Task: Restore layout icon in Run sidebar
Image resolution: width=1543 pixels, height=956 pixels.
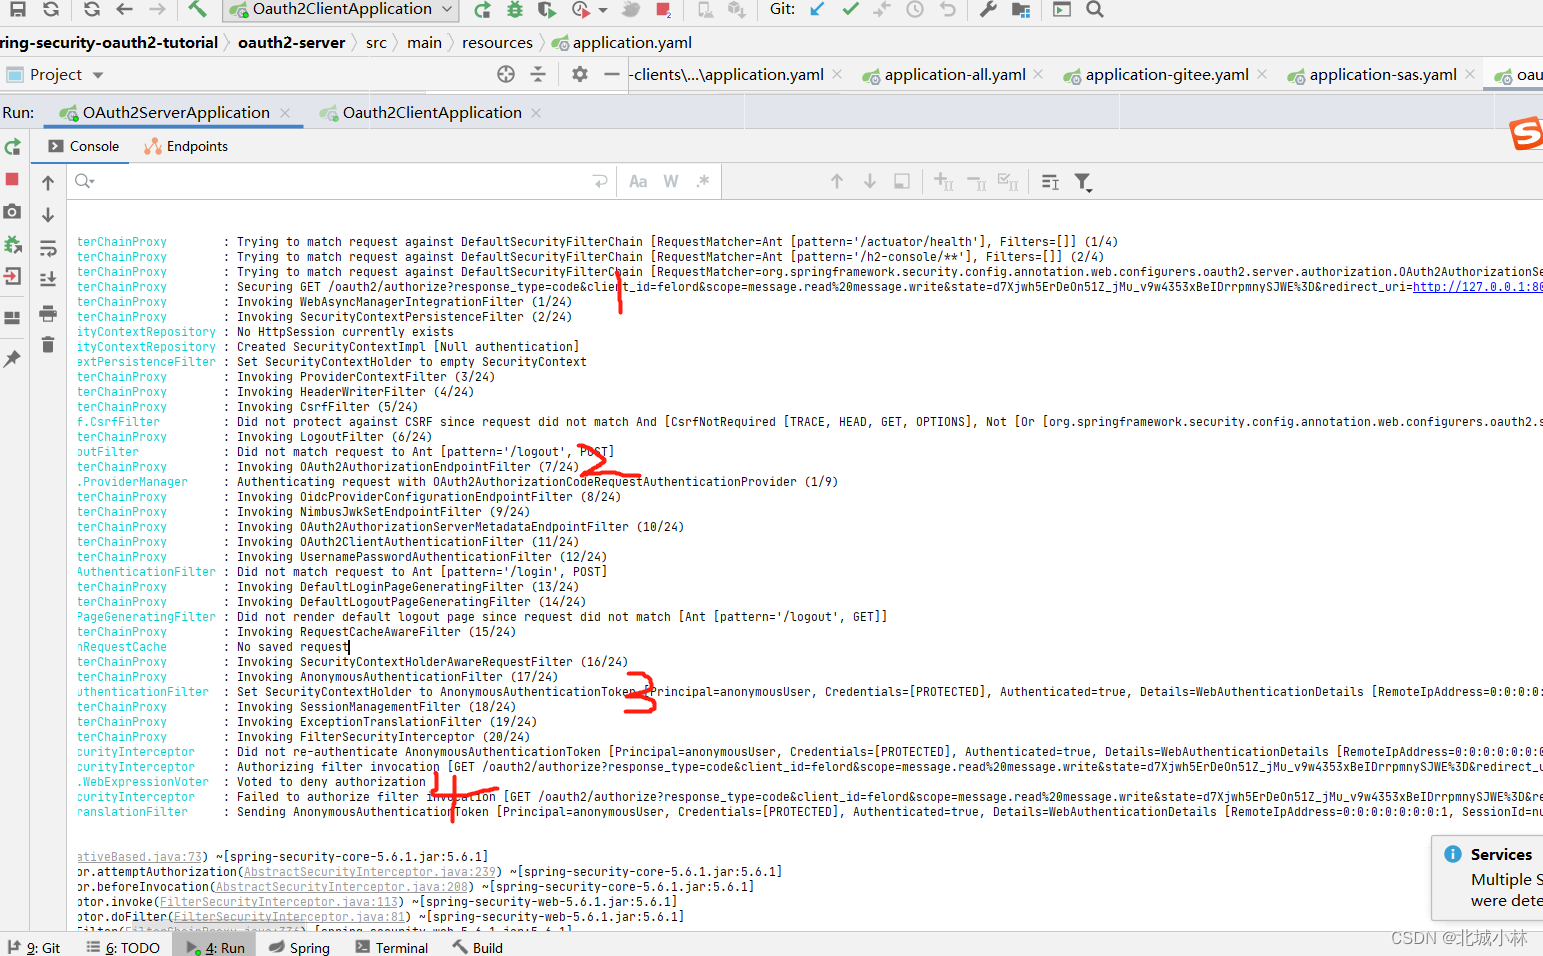Action: click(x=12, y=318)
